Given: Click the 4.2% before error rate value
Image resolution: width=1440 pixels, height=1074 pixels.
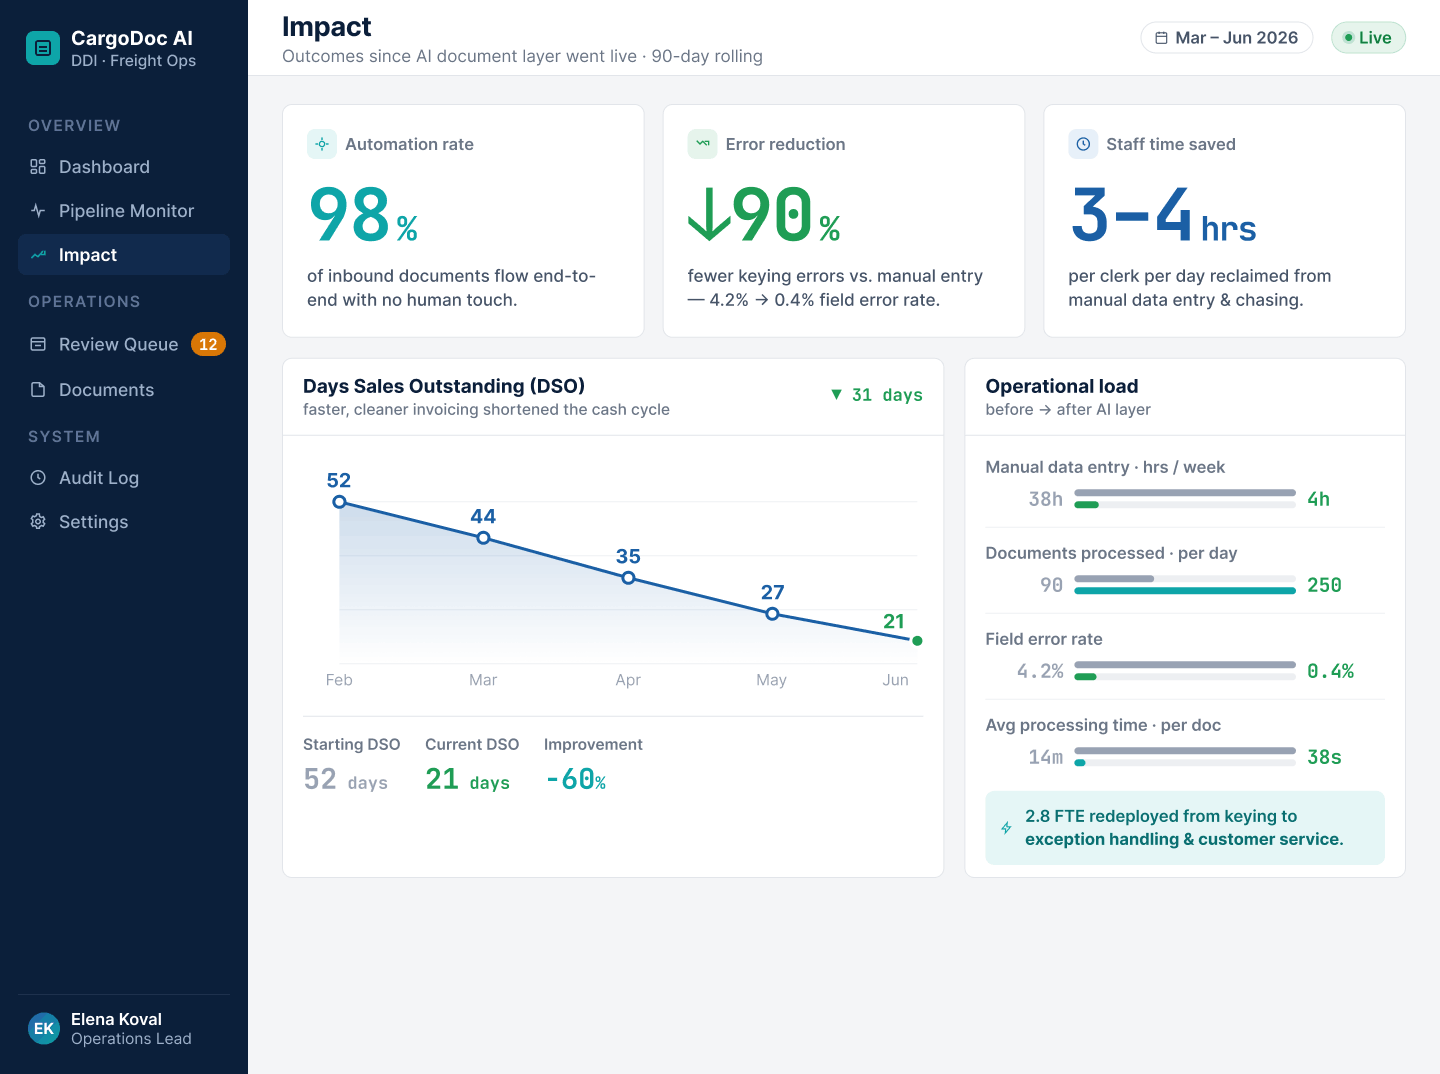Looking at the screenshot, I should pyautogui.click(x=1039, y=671).
